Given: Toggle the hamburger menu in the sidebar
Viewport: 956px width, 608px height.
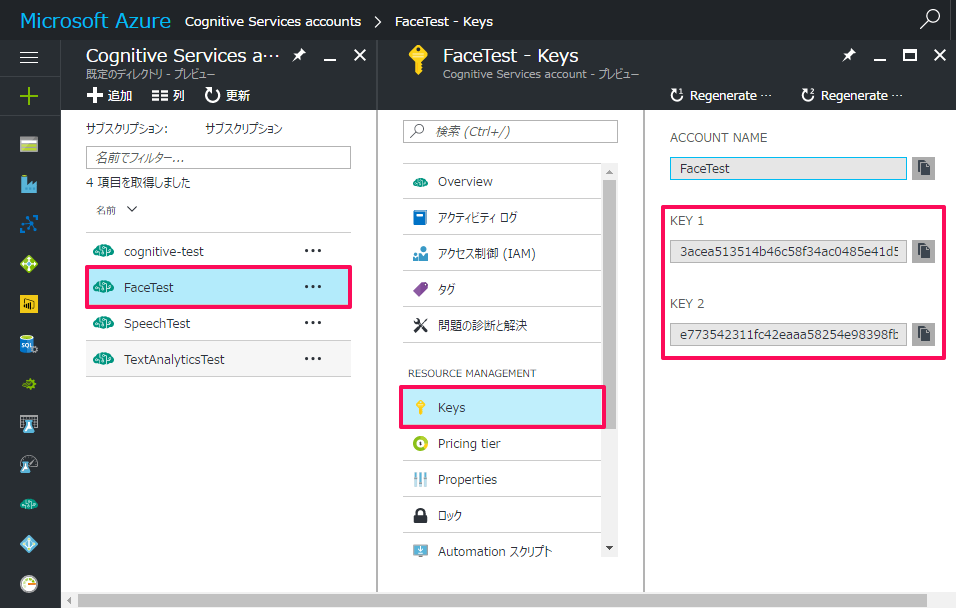Looking at the screenshot, I should coord(29,58).
